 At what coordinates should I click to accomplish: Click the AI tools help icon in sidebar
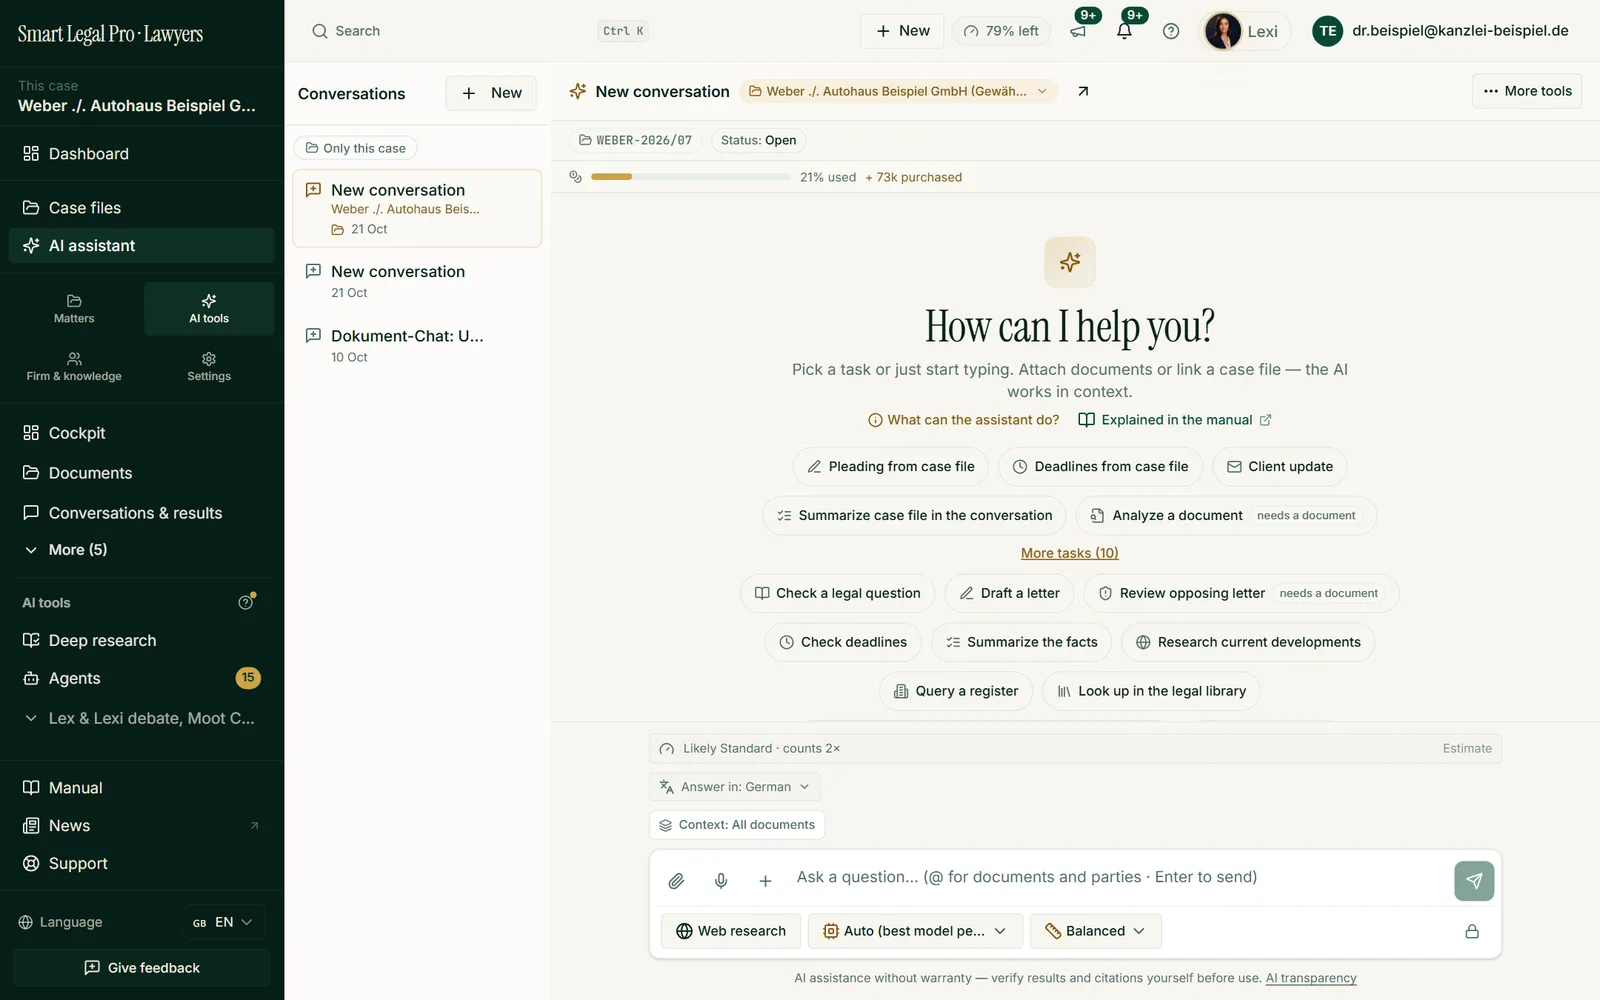[246, 602]
